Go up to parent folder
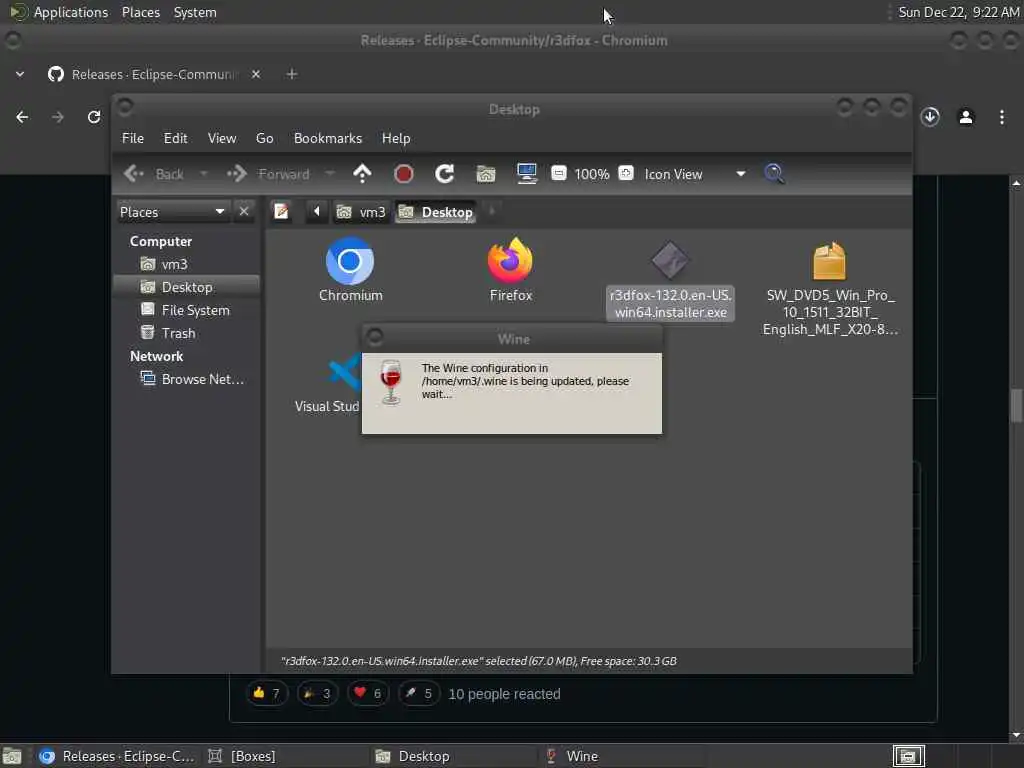The height and width of the screenshot is (768, 1024). (x=362, y=174)
